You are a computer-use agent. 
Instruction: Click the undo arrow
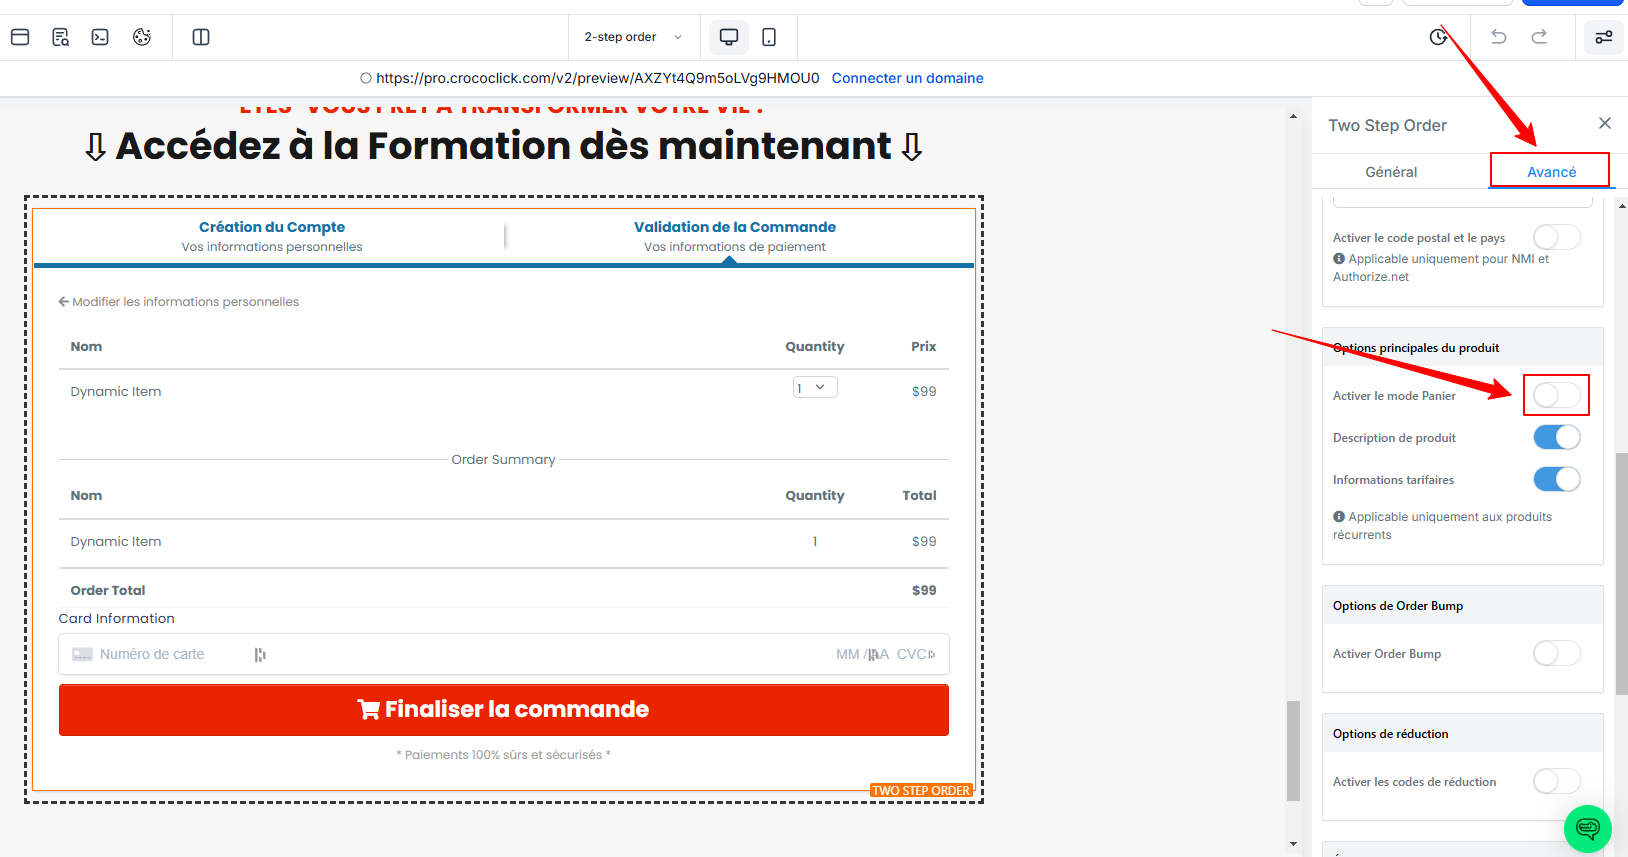tap(1498, 37)
